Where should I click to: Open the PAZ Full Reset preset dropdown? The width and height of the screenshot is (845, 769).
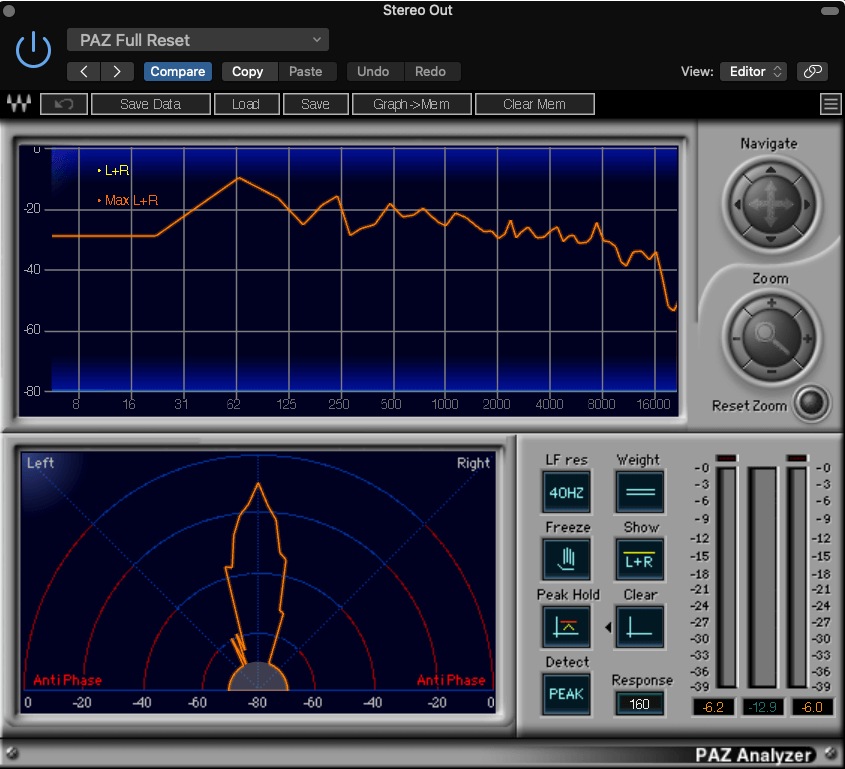[198, 40]
